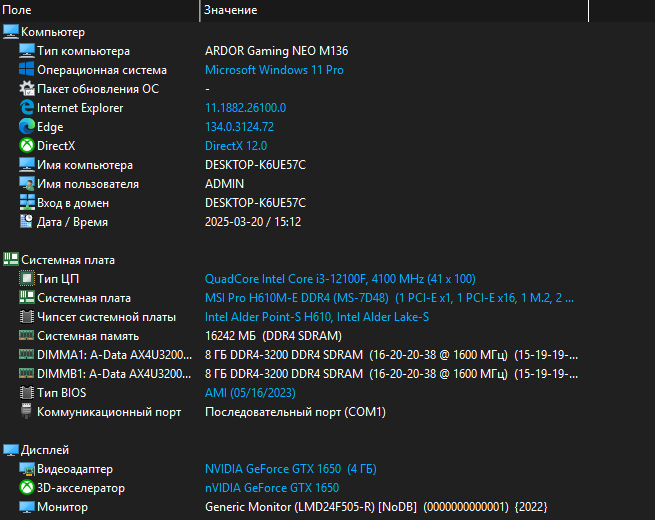Click the Системная память RAM icon
This screenshot has height=520, width=655.
[x=27, y=335]
